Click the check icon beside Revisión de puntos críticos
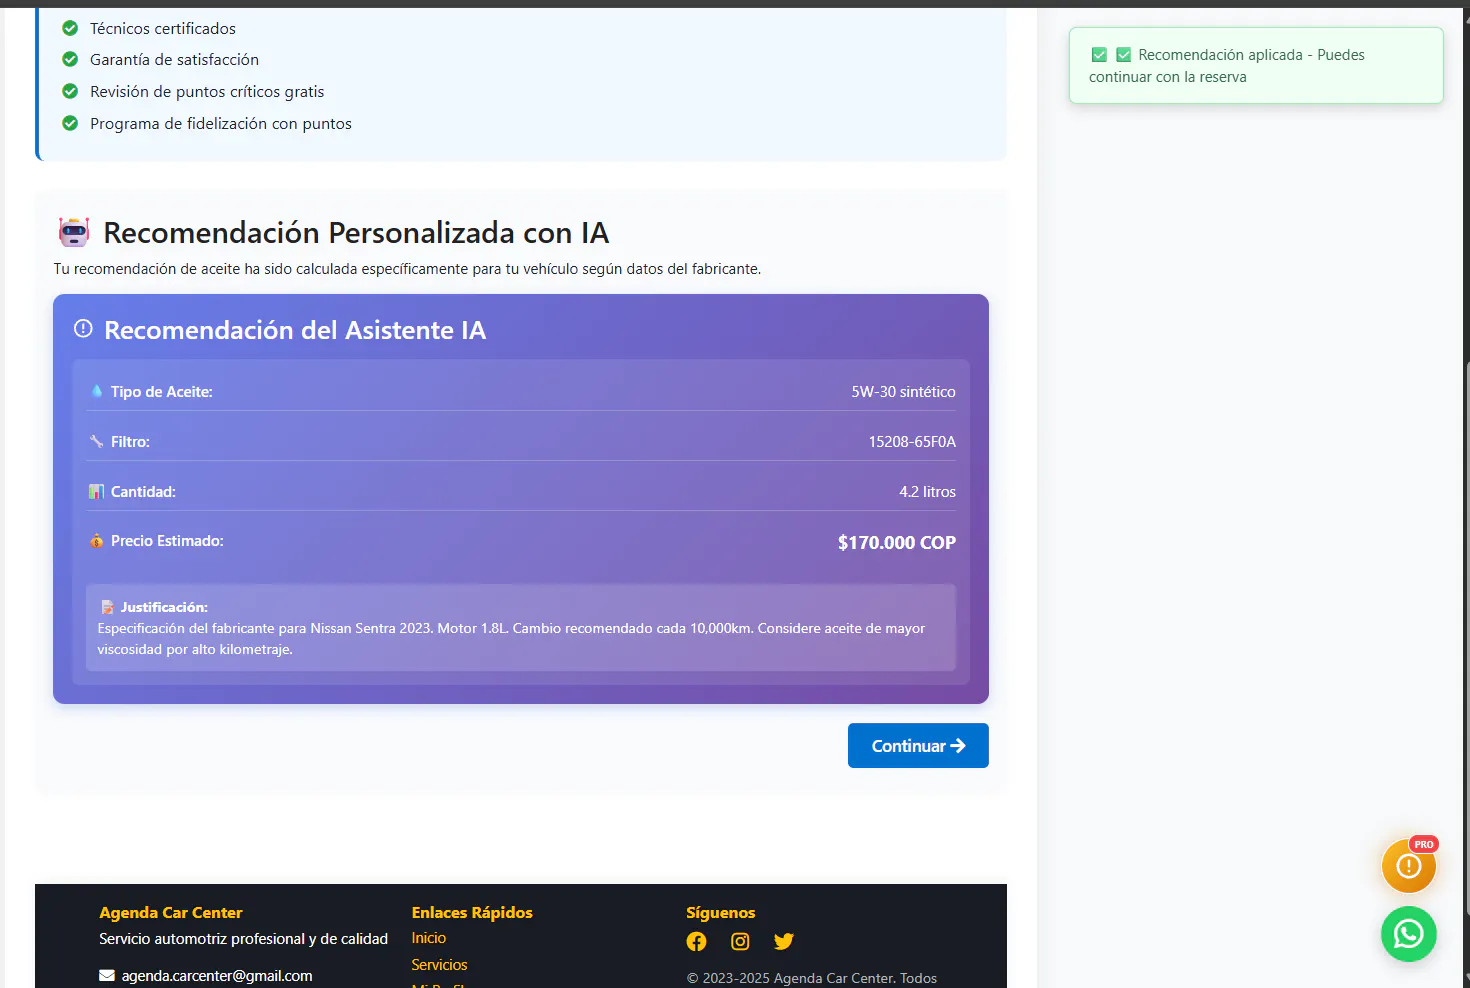Screen dimensions: 1470x988 [x=70, y=91]
